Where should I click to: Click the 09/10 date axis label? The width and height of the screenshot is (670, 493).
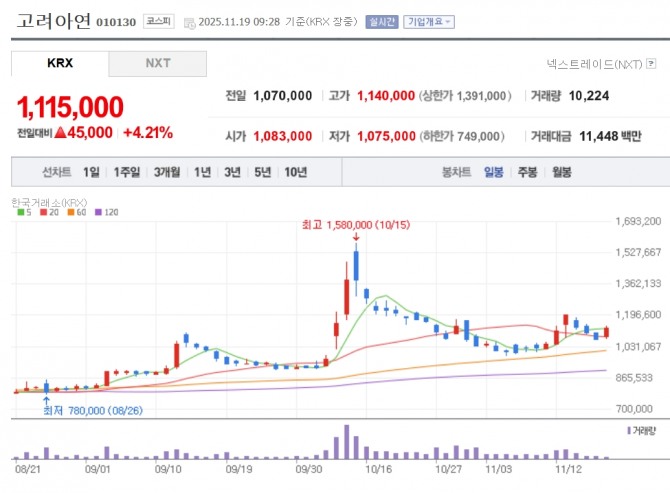click(x=168, y=469)
